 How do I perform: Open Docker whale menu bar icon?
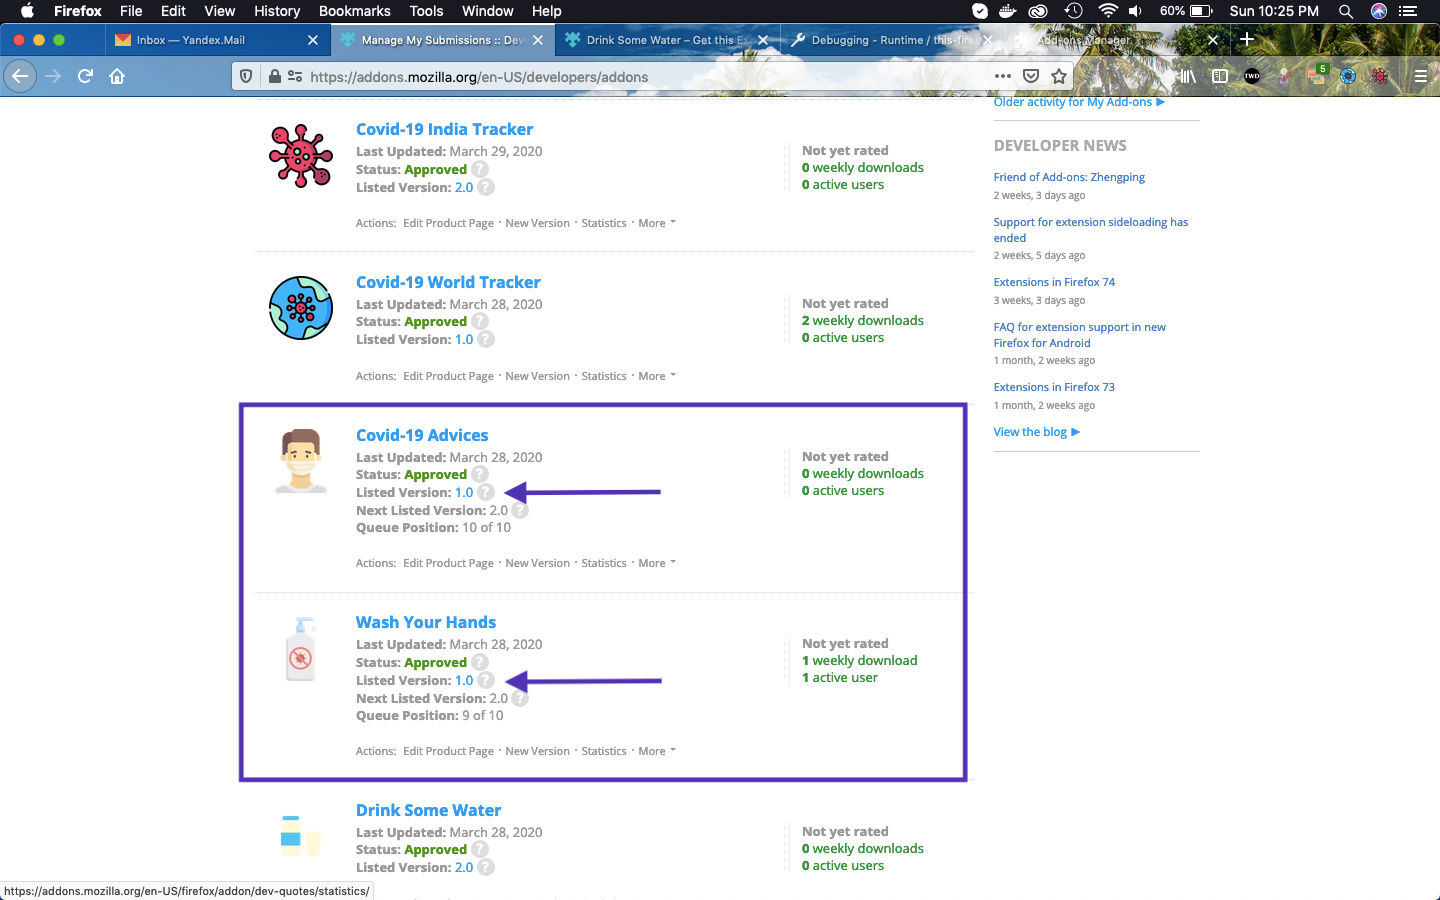(1008, 11)
